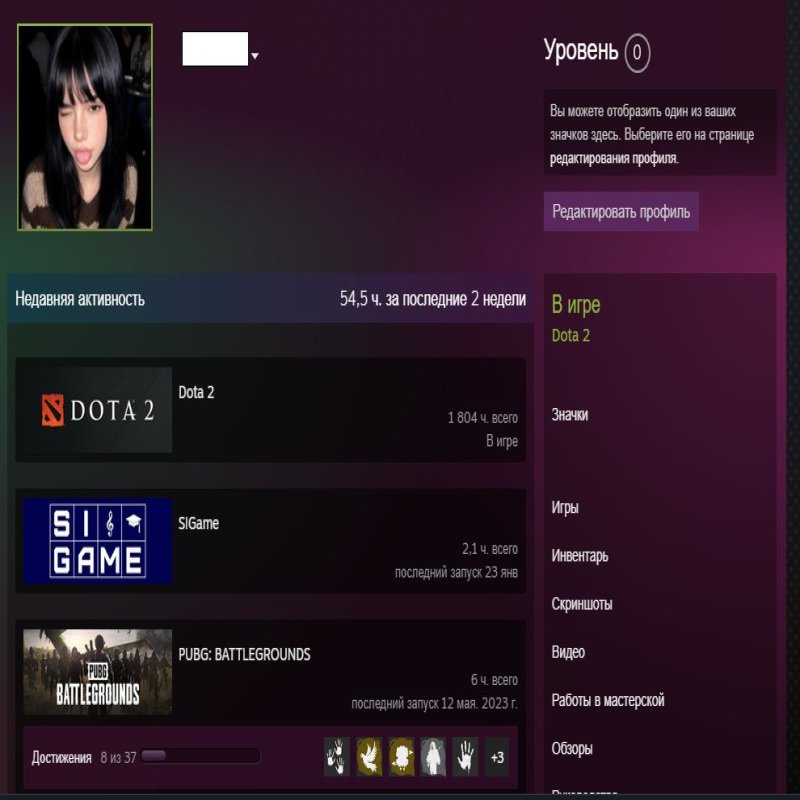Go to the Игры section
The image size is (800, 800).
[x=565, y=507]
